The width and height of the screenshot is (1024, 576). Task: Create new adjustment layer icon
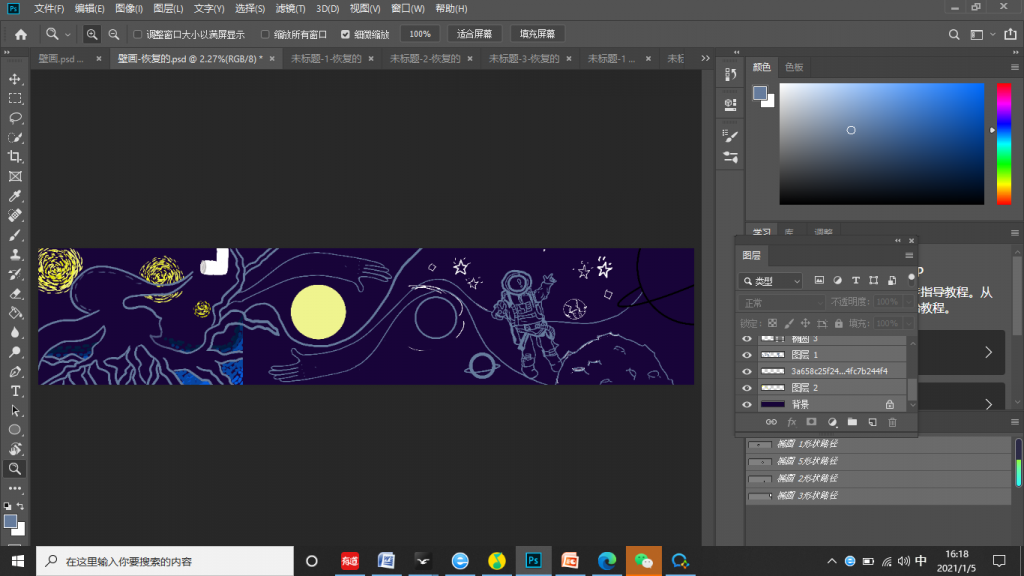tap(832, 423)
